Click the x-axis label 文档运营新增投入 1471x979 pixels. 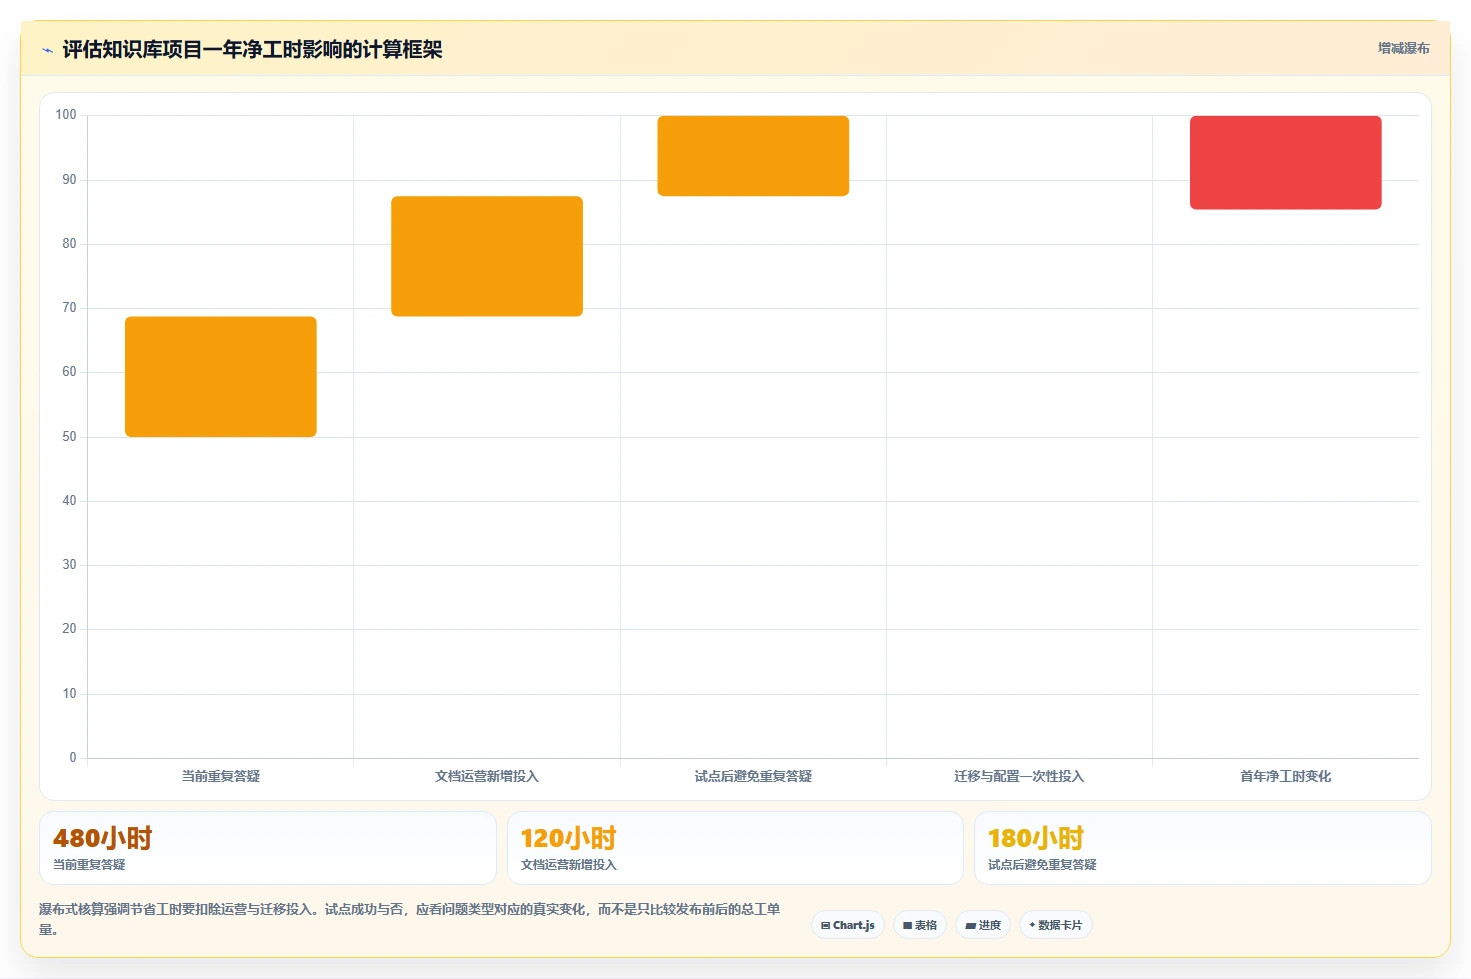click(487, 776)
